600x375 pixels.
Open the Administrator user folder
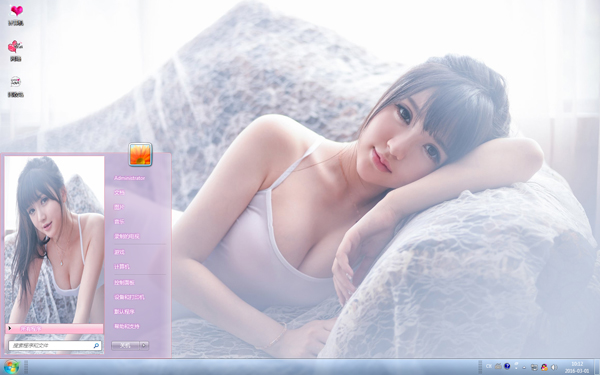(129, 178)
